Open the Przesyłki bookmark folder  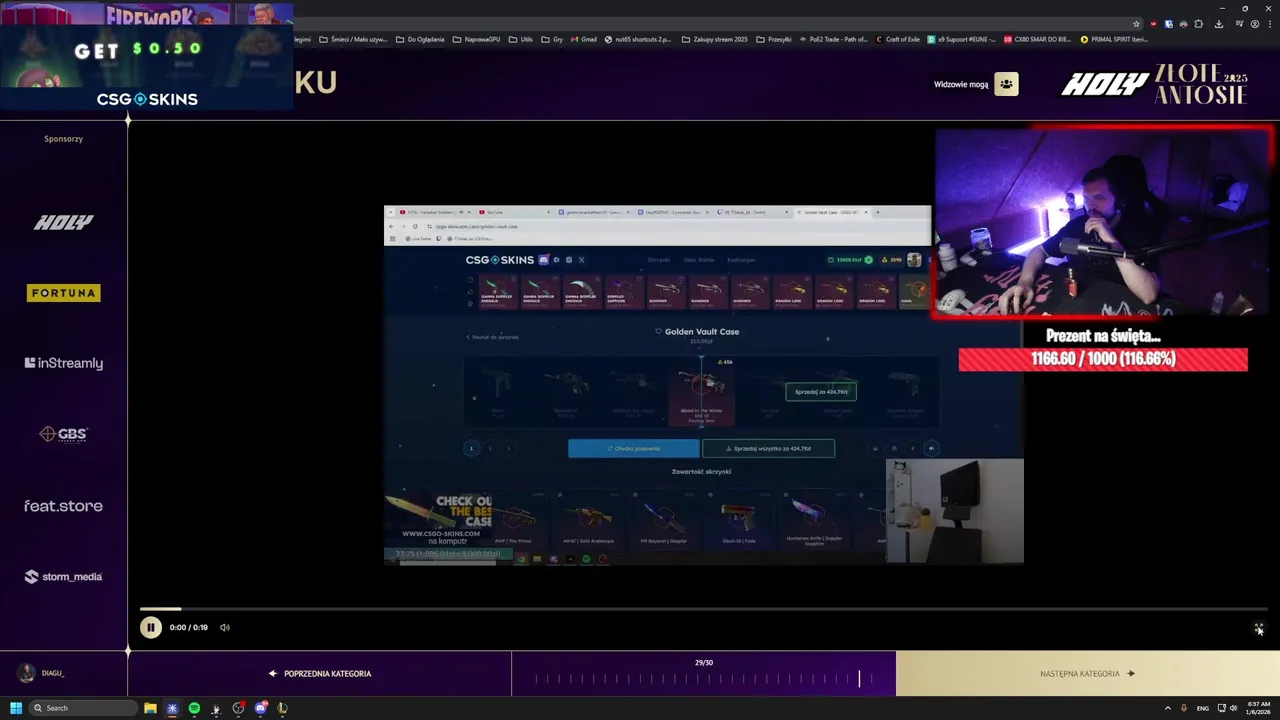coord(774,39)
